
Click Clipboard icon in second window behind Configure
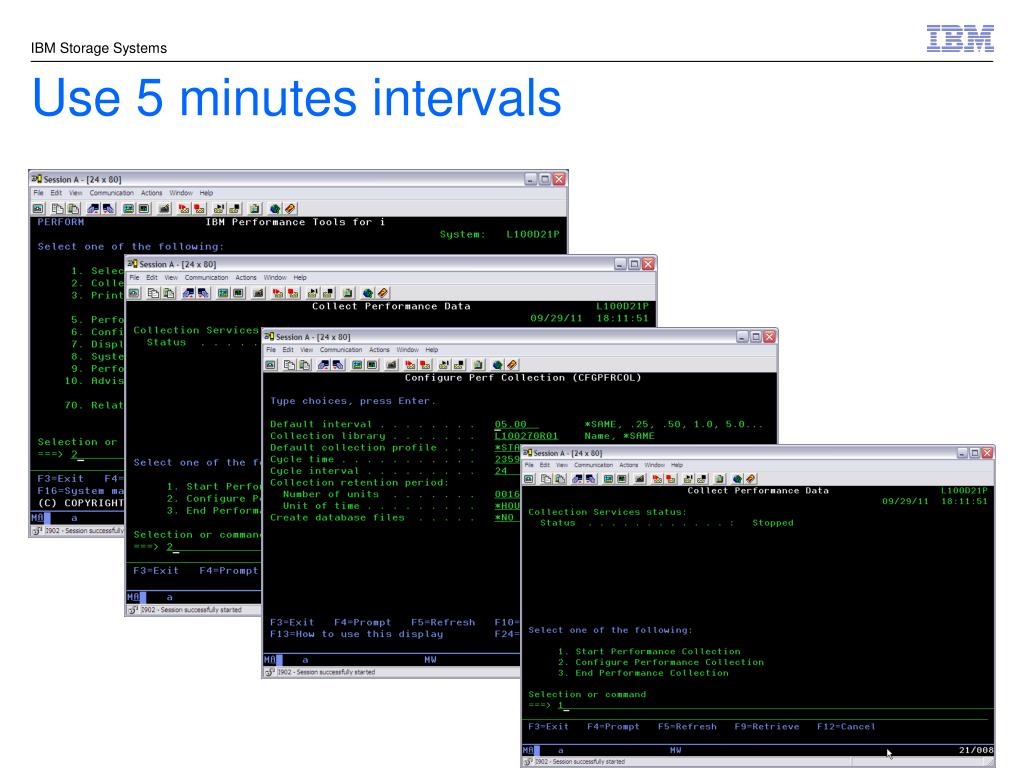pyautogui.click(x=347, y=293)
